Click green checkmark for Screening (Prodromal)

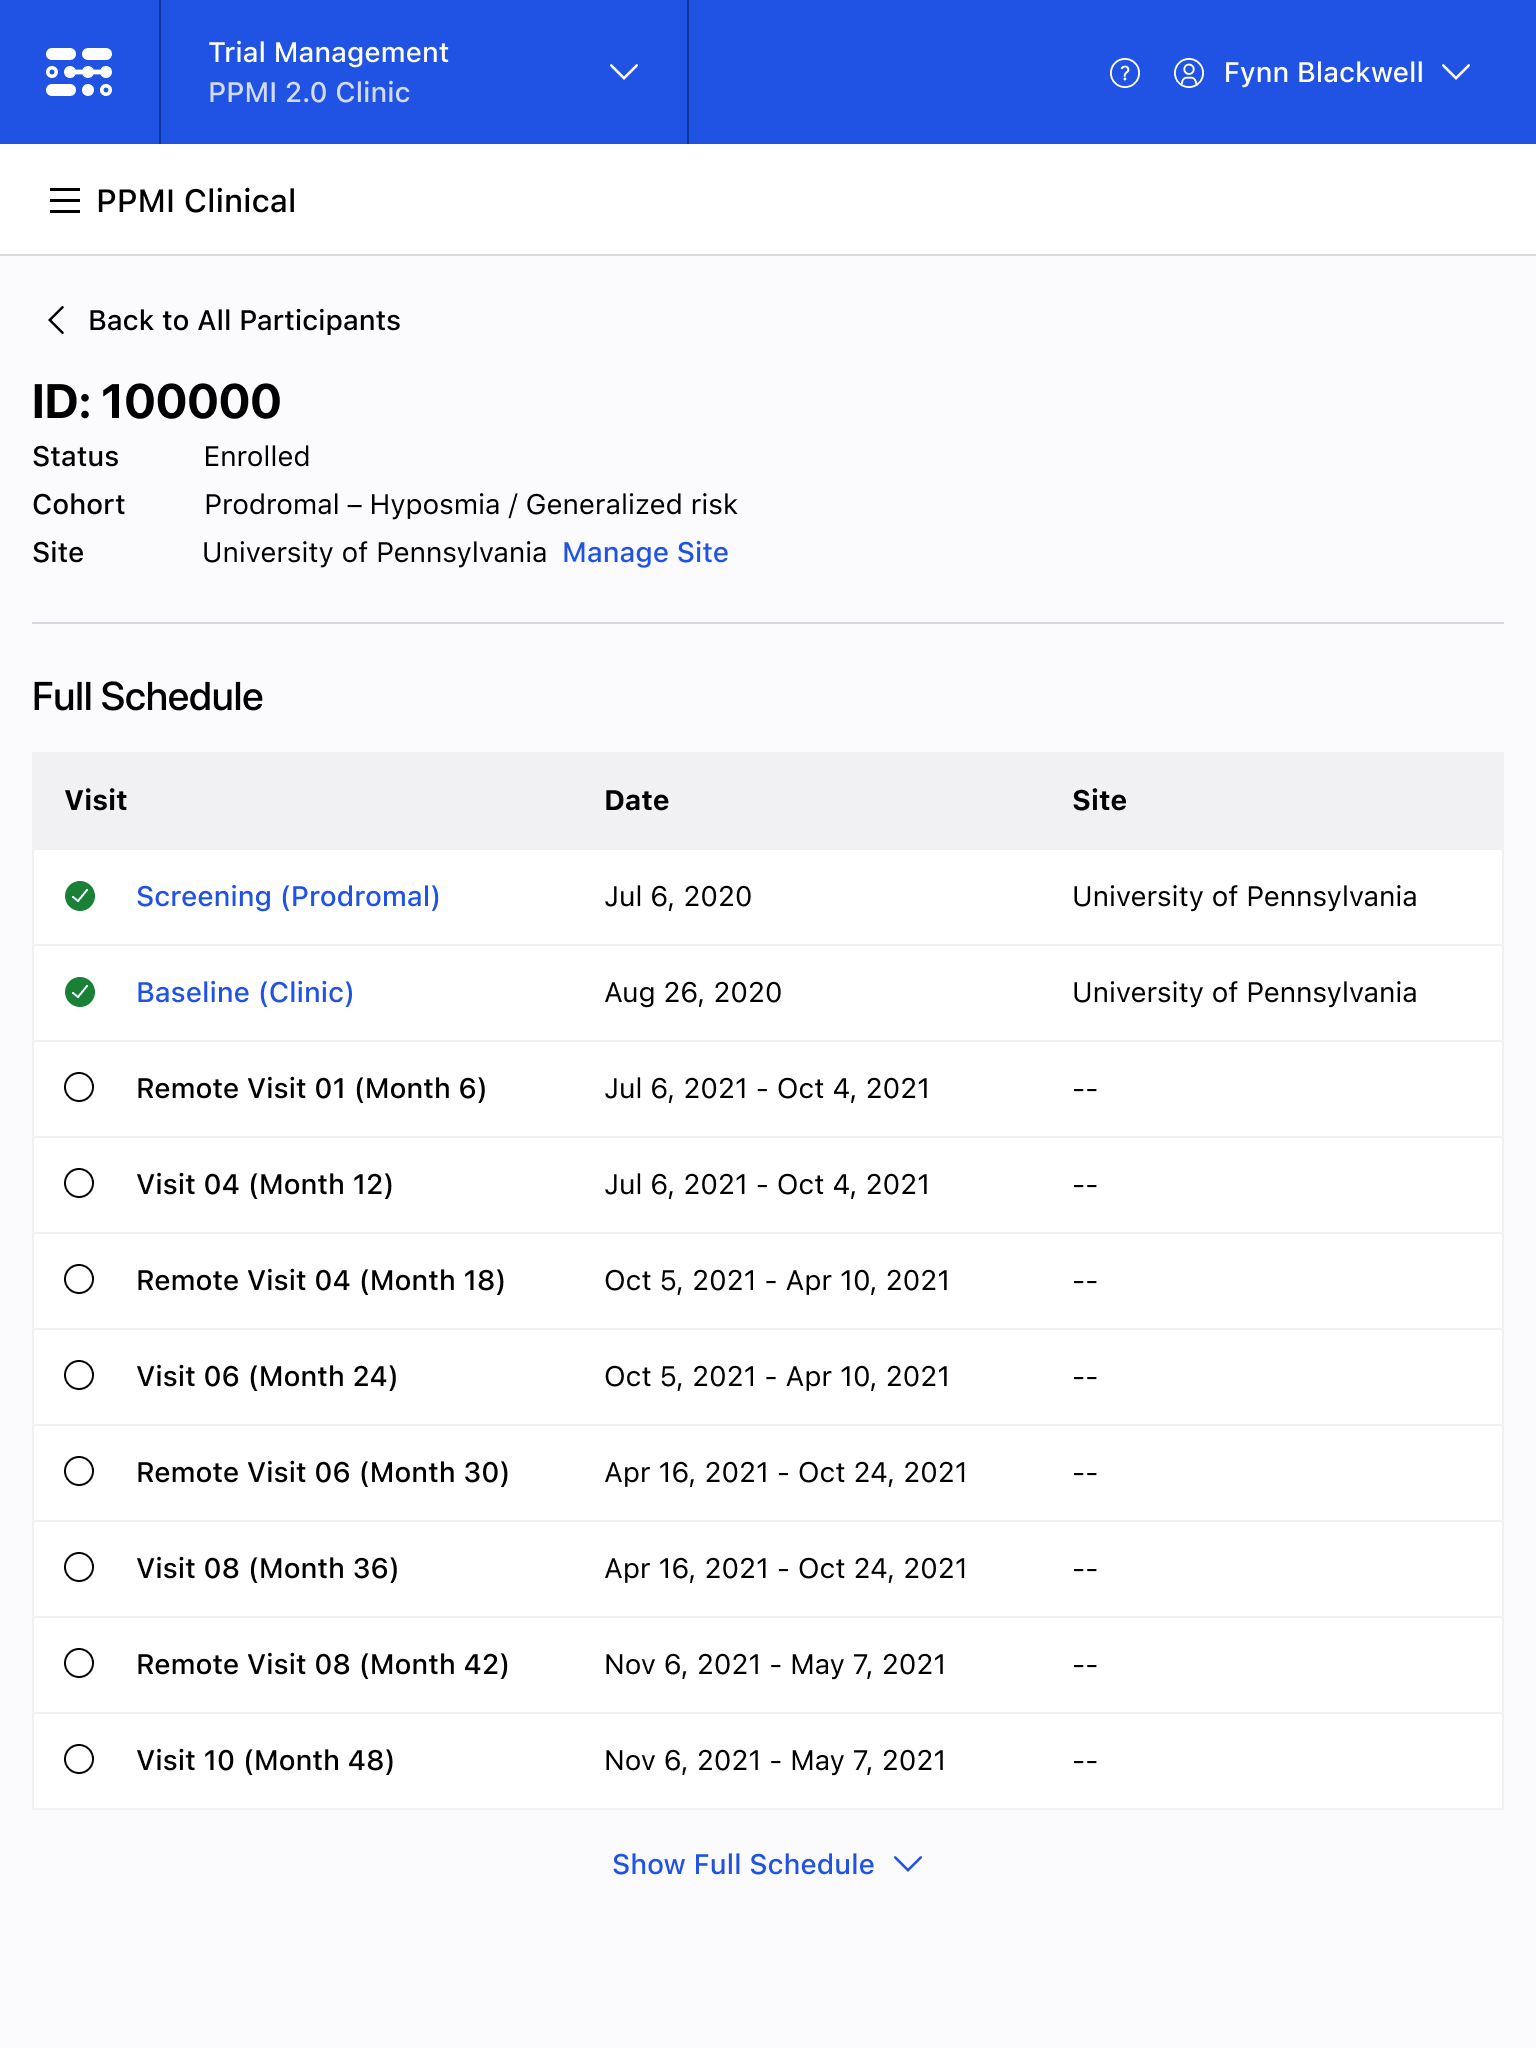[x=80, y=896]
